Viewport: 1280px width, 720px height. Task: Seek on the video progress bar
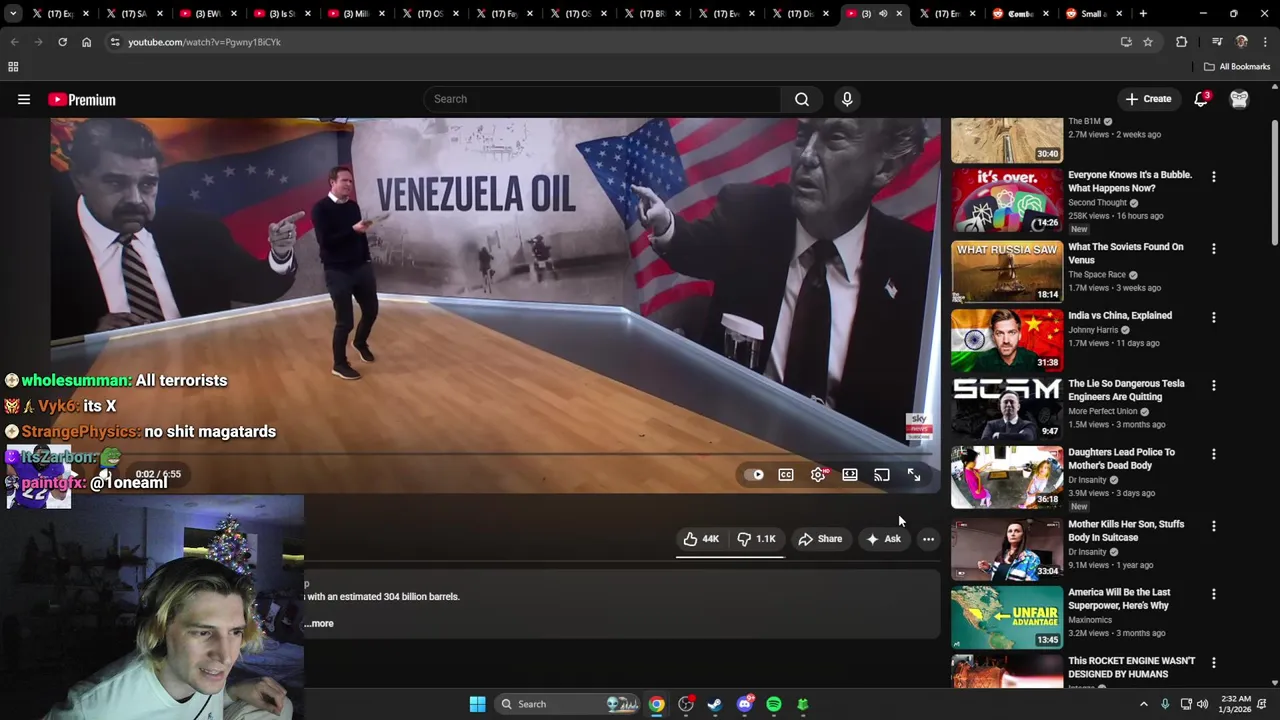pos(495,455)
